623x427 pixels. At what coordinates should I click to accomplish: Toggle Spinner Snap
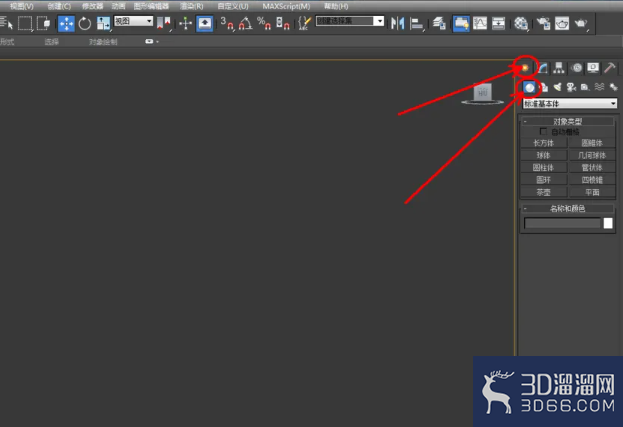282,23
